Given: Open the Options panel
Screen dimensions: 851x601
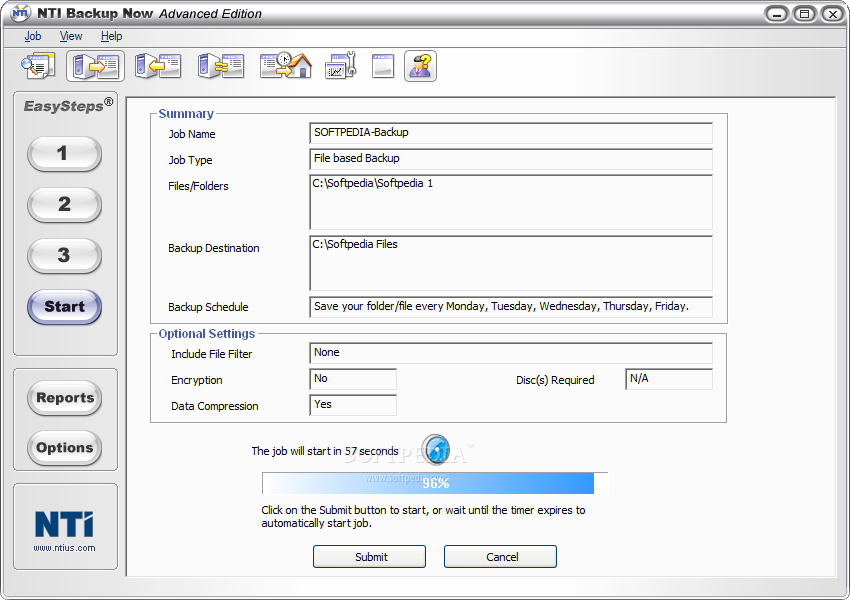Looking at the screenshot, I should coord(65,448).
